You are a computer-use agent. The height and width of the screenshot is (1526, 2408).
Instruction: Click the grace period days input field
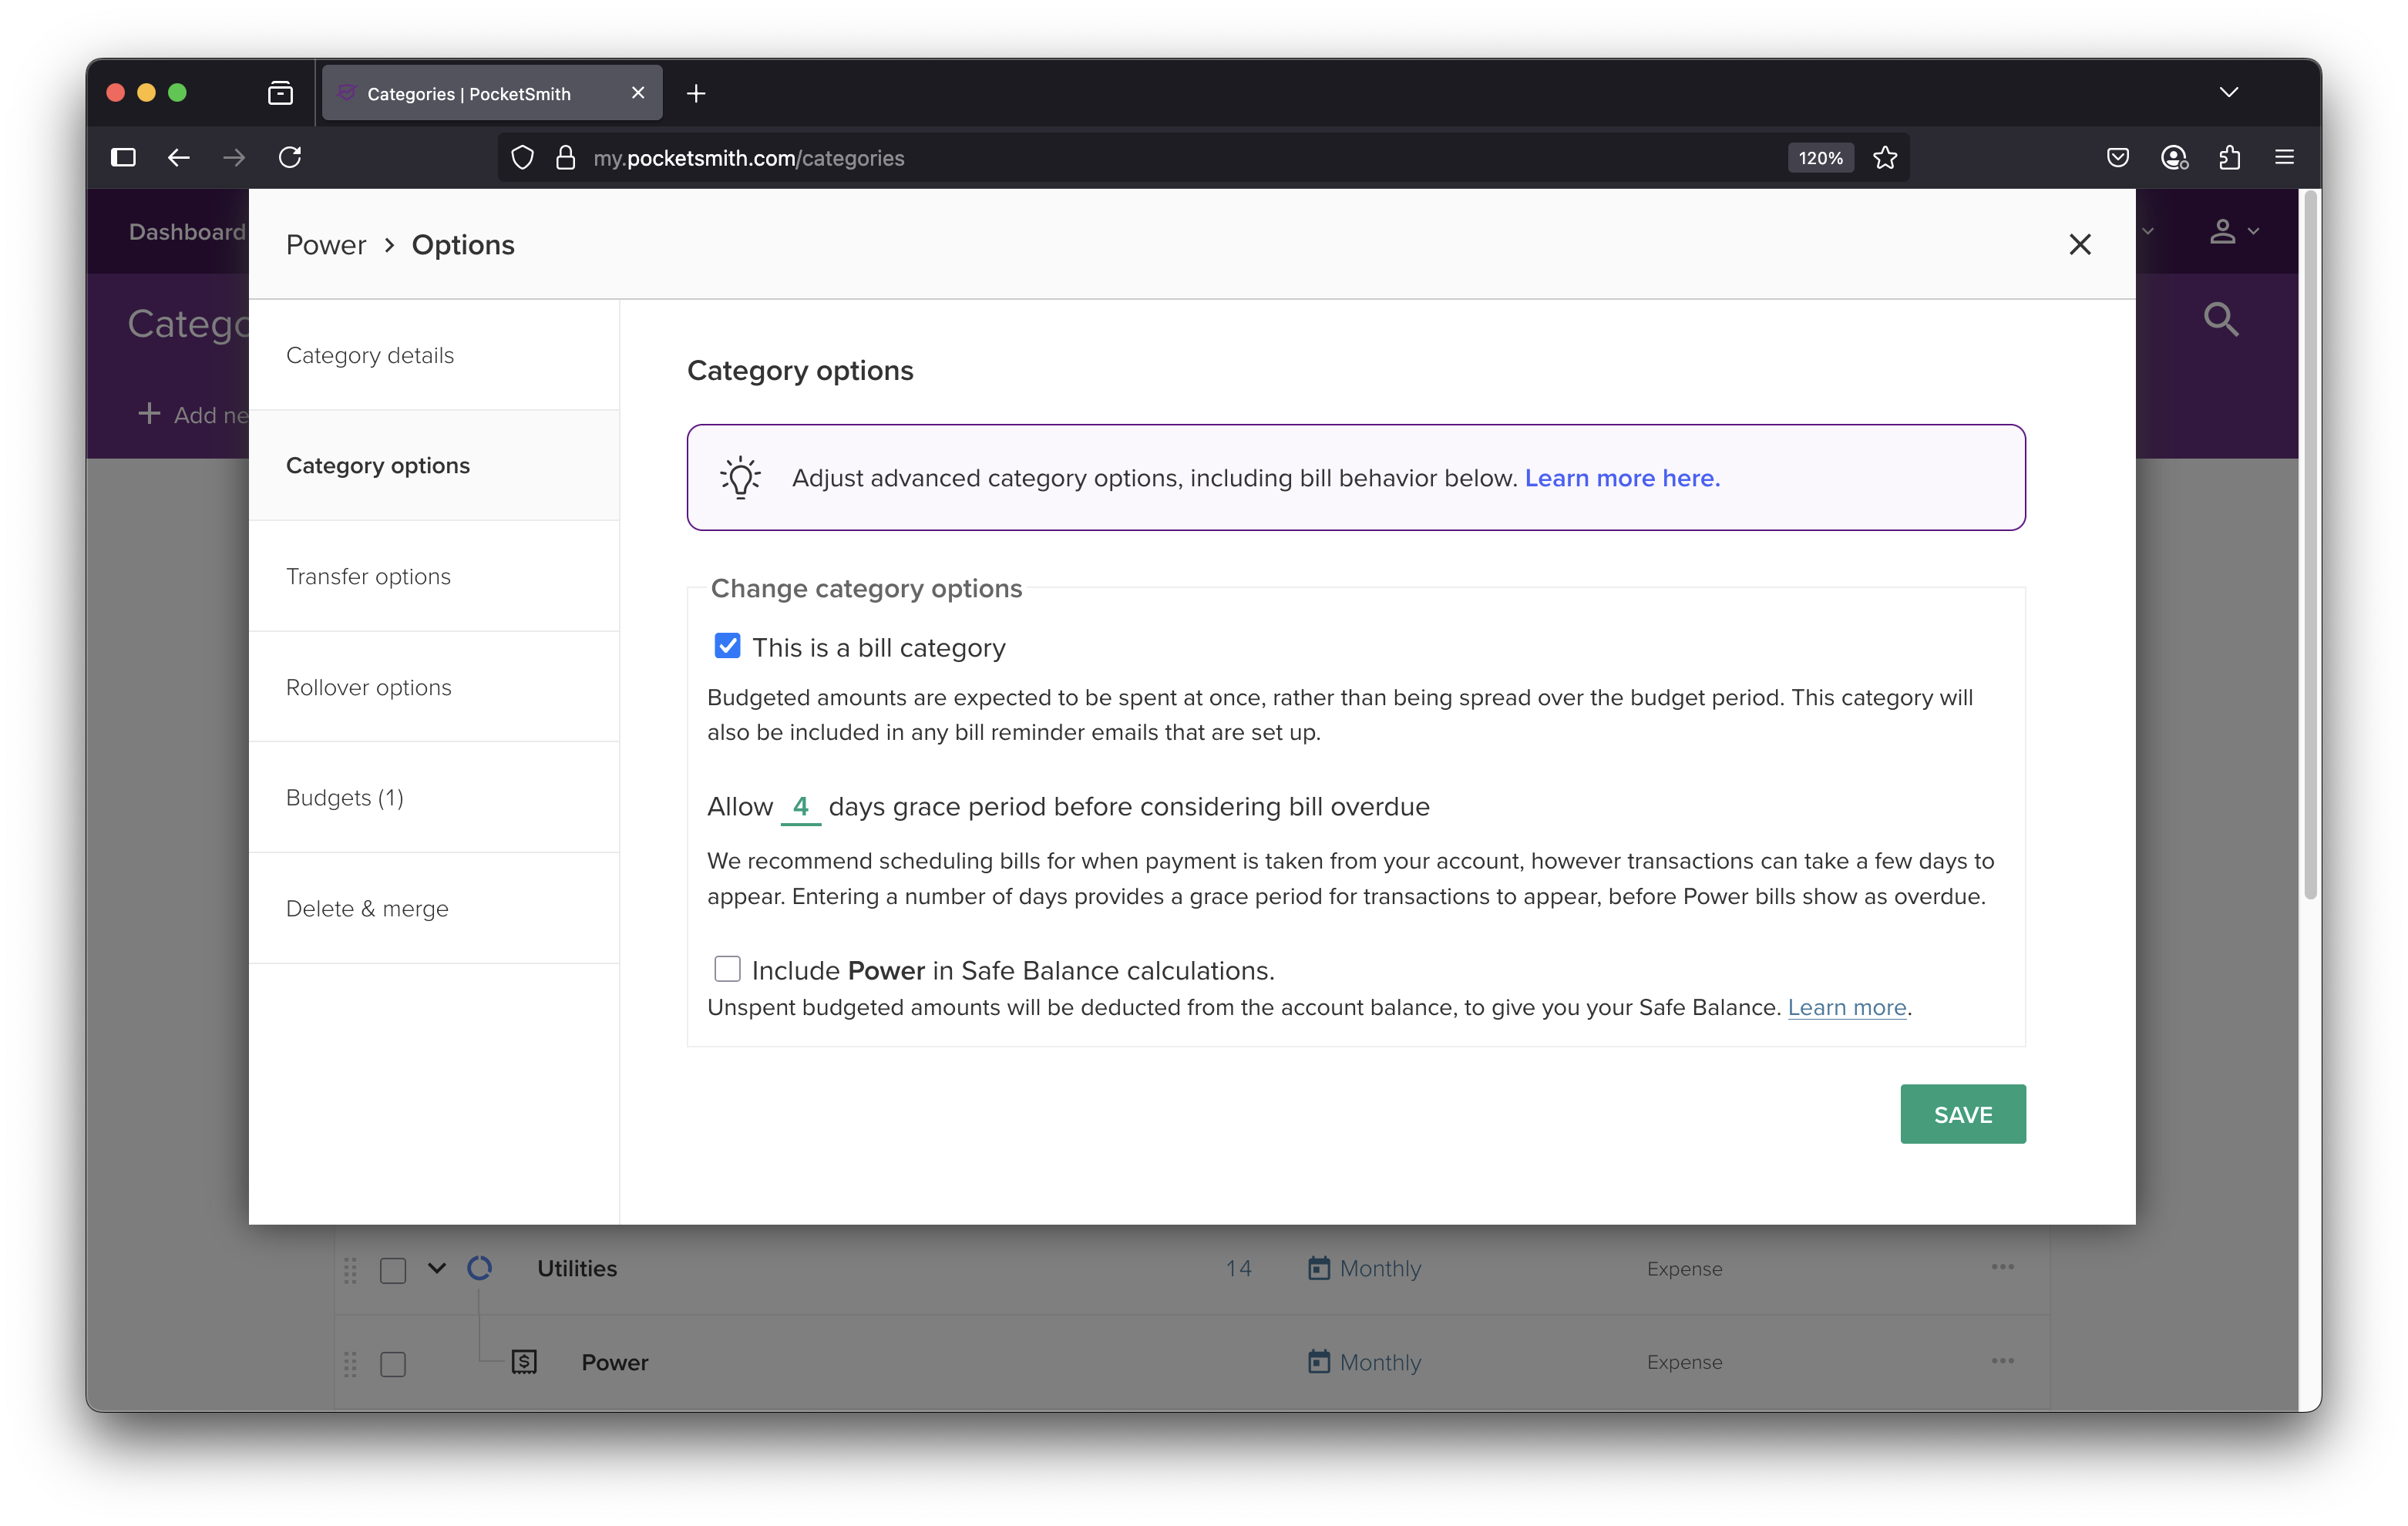coord(800,807)
